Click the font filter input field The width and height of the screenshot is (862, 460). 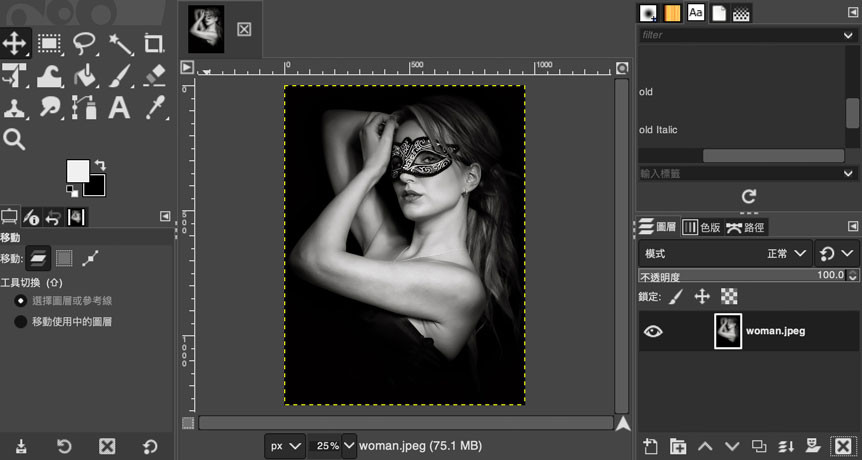click(740, 35)
